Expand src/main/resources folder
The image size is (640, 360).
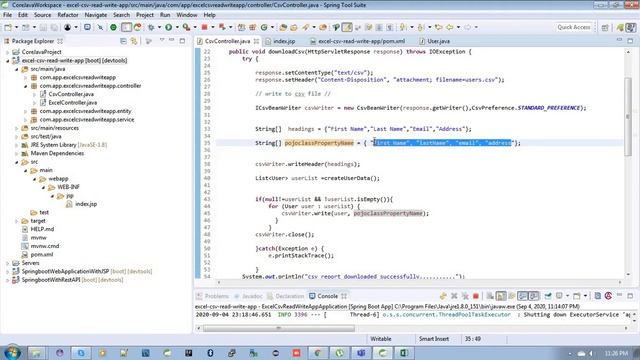pyautogui.click(x=17, y=128)
